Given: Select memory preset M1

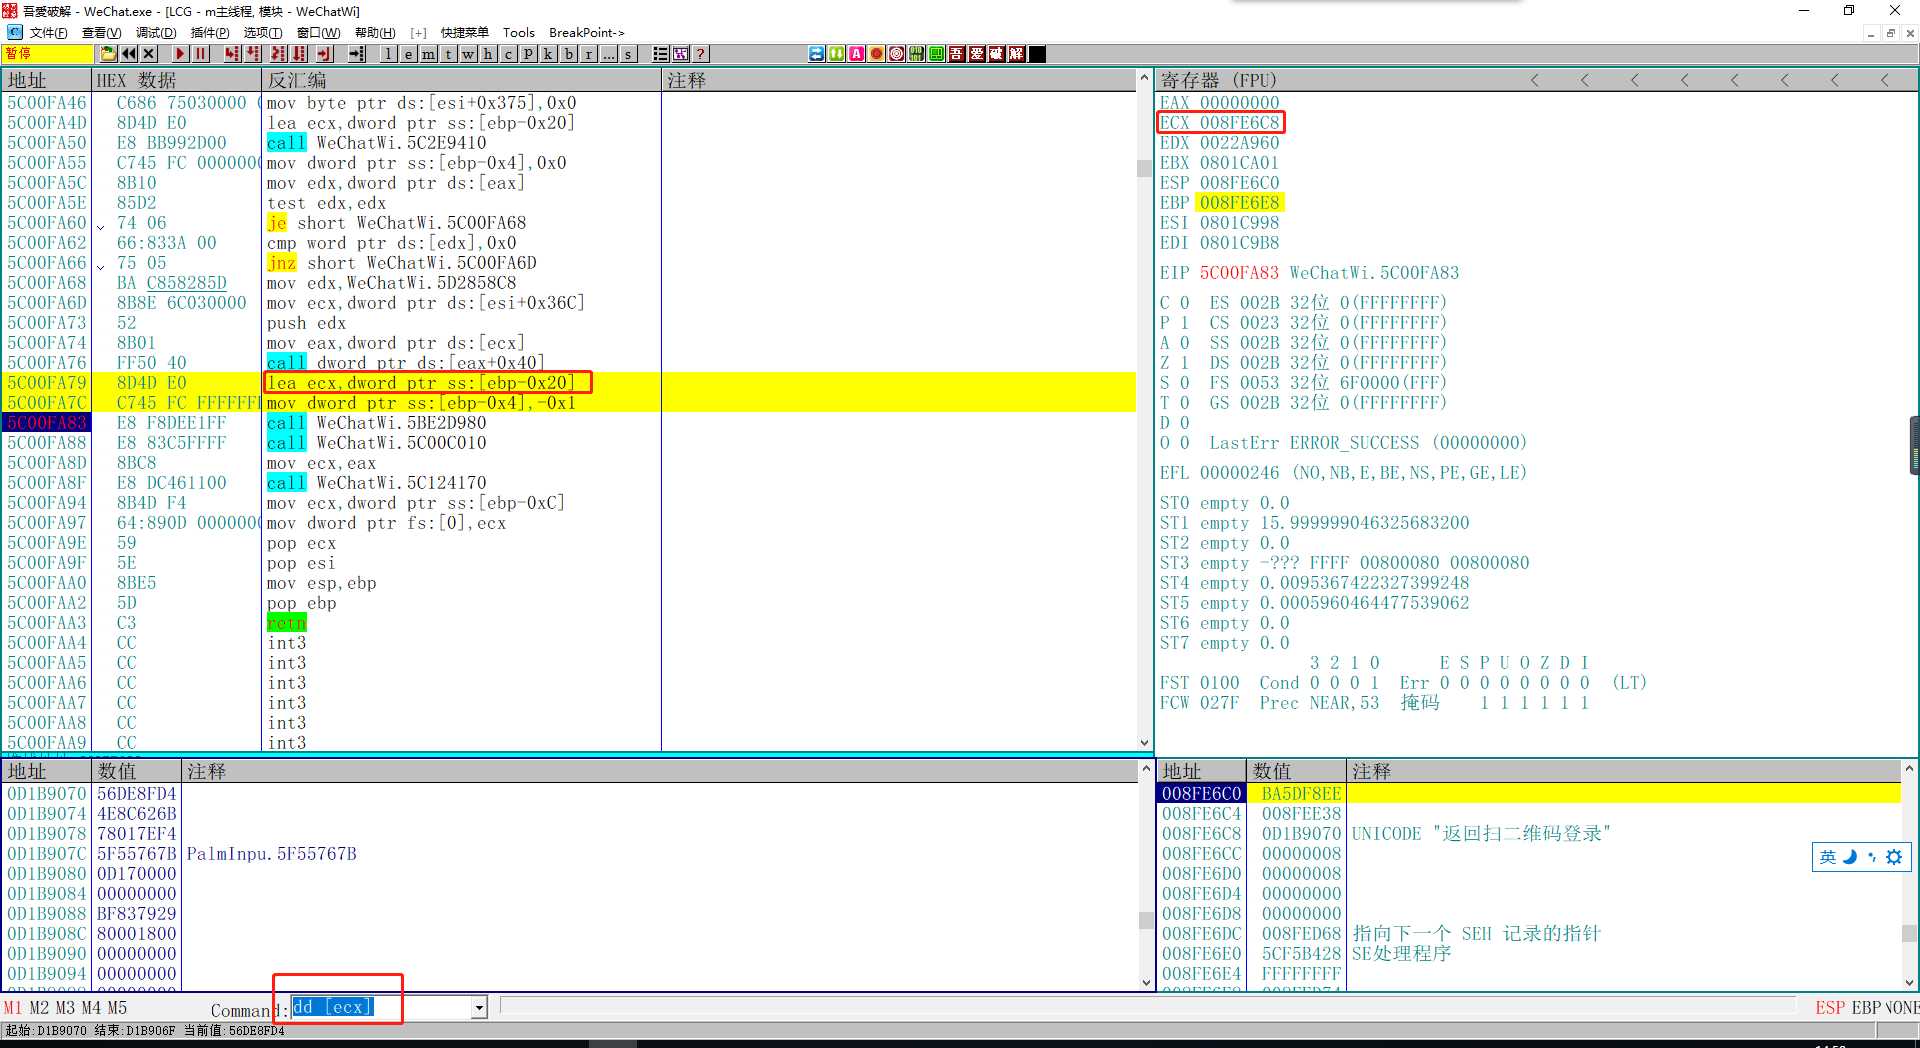Looking at the screenshot, I should [12, 1008].
